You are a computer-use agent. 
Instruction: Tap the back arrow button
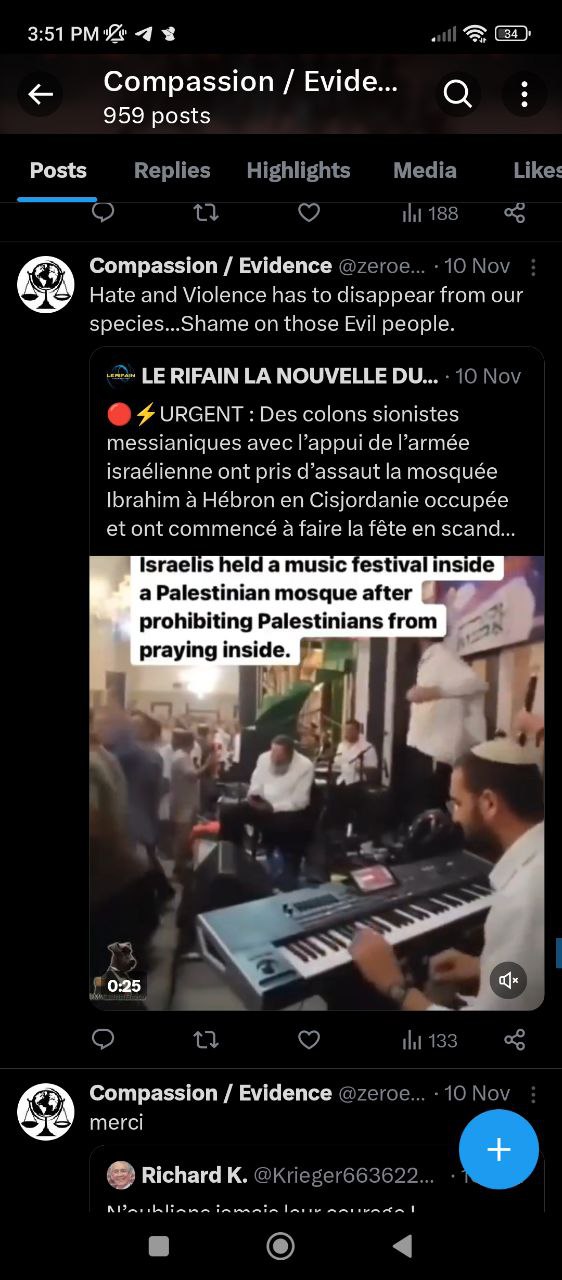[x=40, y=95]
